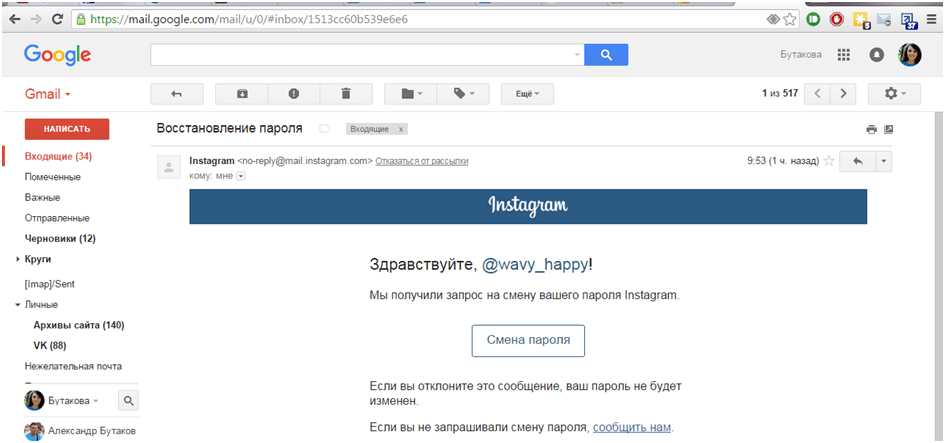Open Нежелательная почта folder
Image resolution: width=945 pixels, height=443 pixels.
click(x=73, y=366)
